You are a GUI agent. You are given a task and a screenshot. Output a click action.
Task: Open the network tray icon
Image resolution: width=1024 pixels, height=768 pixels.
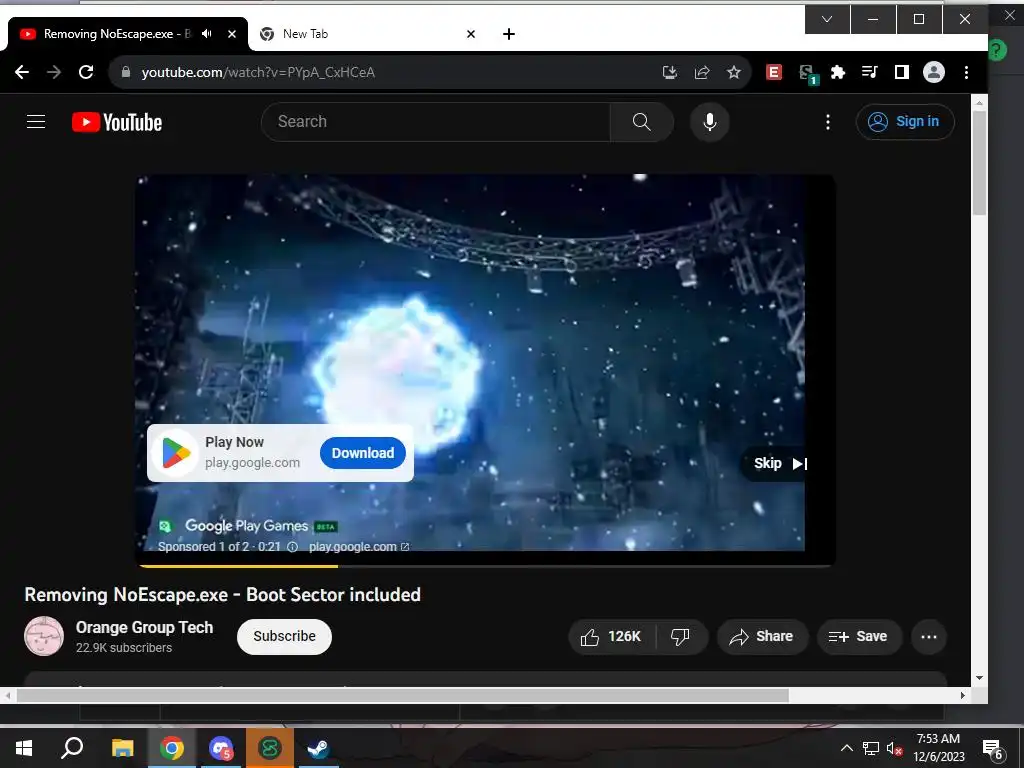coord(871,748)
